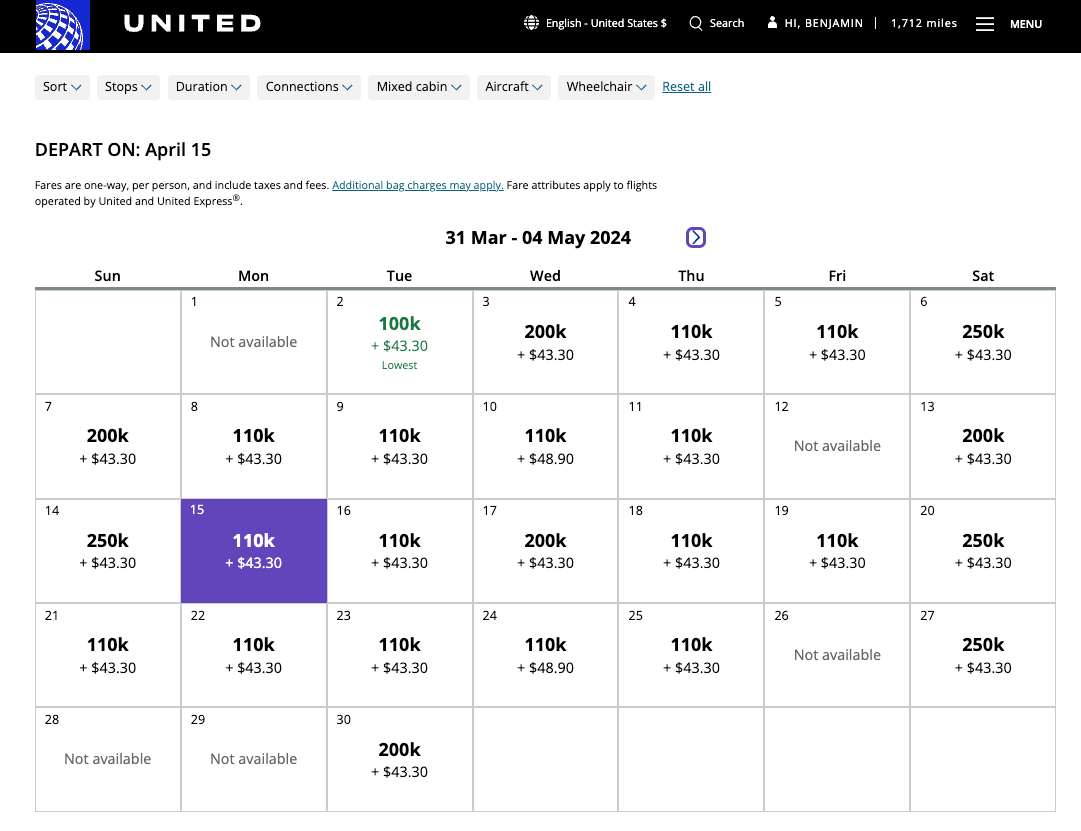Click the globe language icon

tap(532, 23)
